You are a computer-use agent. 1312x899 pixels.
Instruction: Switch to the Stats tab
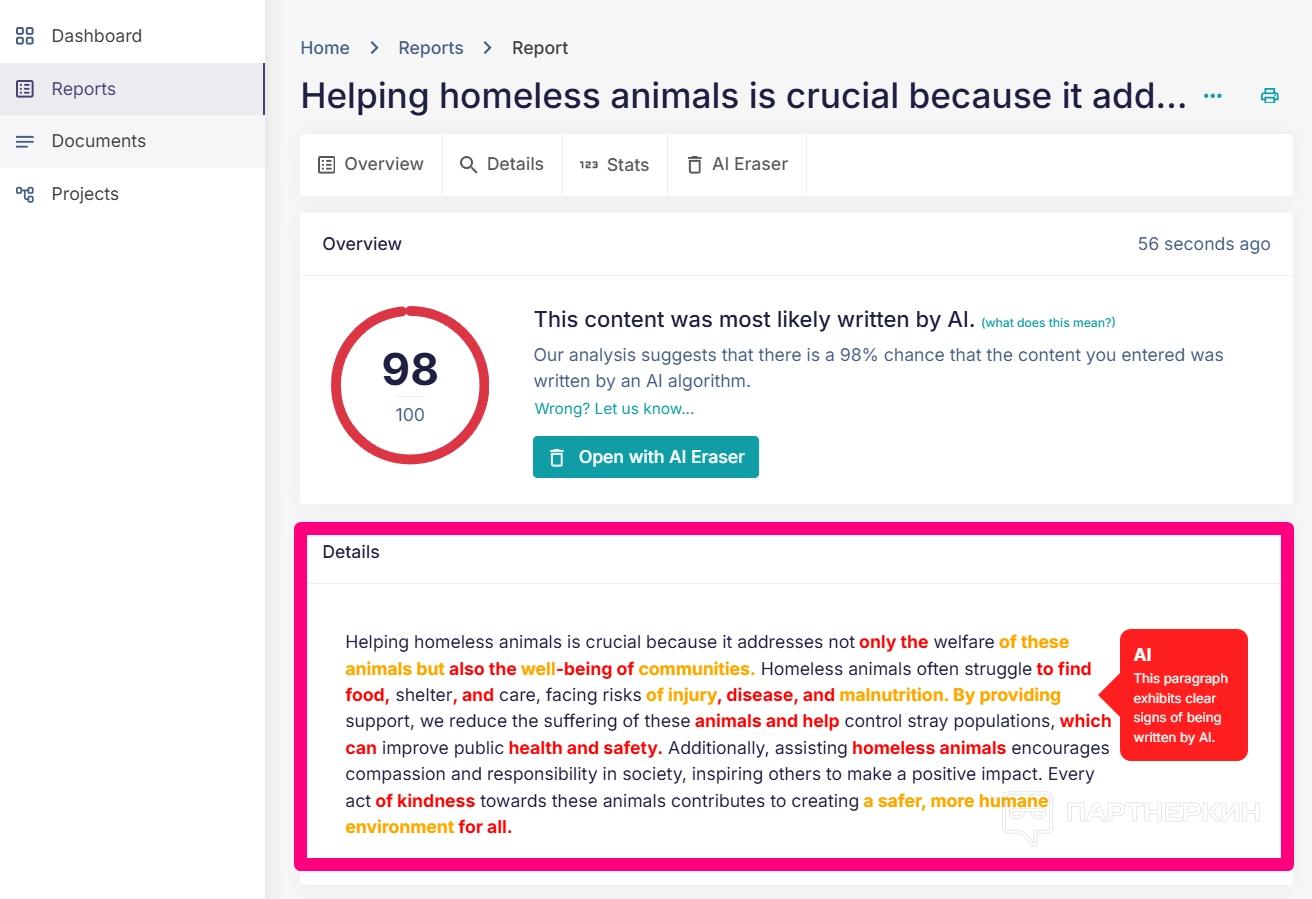(615, 165)
